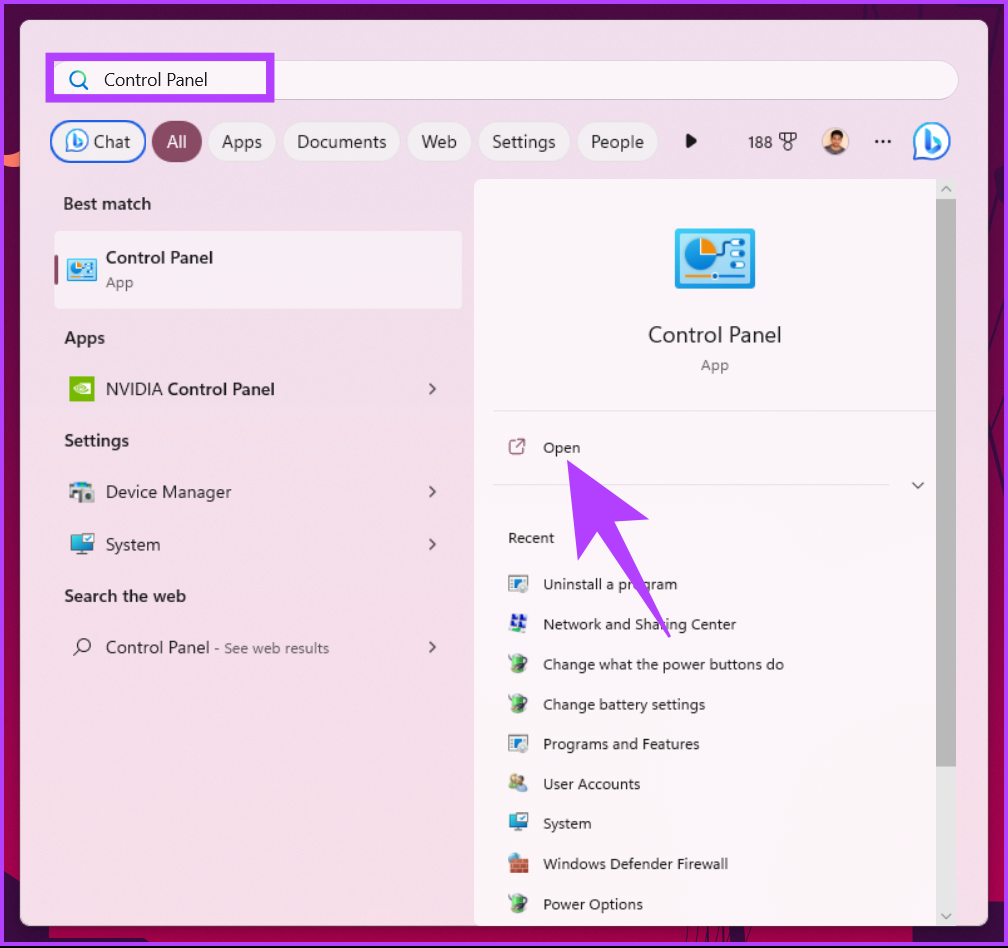
Task: Switch to the Documents filter tab
Action: tap(341, 141)
